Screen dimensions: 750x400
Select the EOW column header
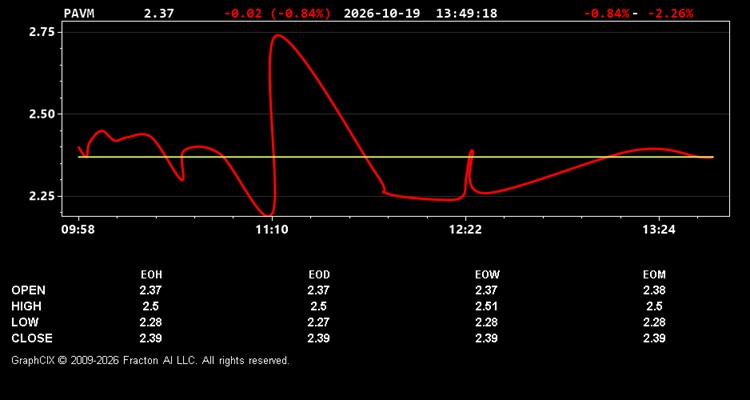coord(487,275)
